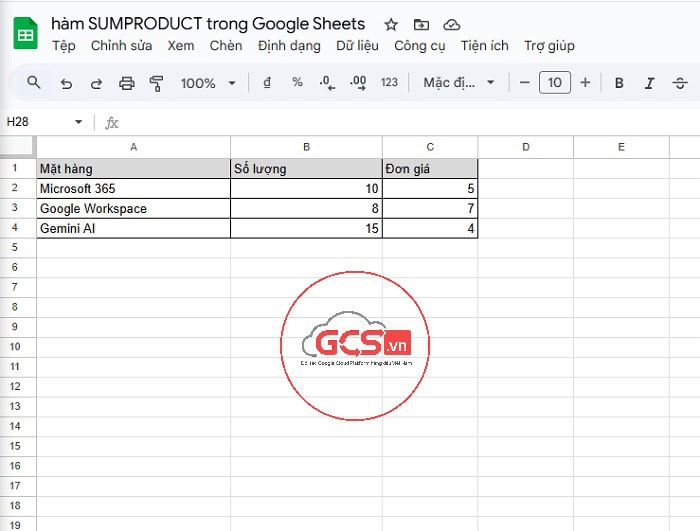Open the Dữ liệu menu

[x=357, y=46]
